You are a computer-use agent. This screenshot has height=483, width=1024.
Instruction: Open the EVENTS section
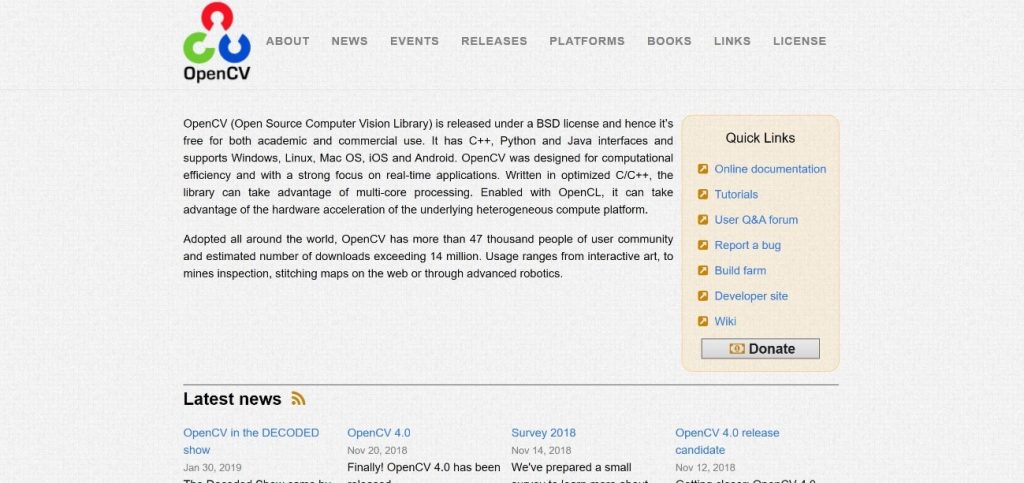(415, 41)
